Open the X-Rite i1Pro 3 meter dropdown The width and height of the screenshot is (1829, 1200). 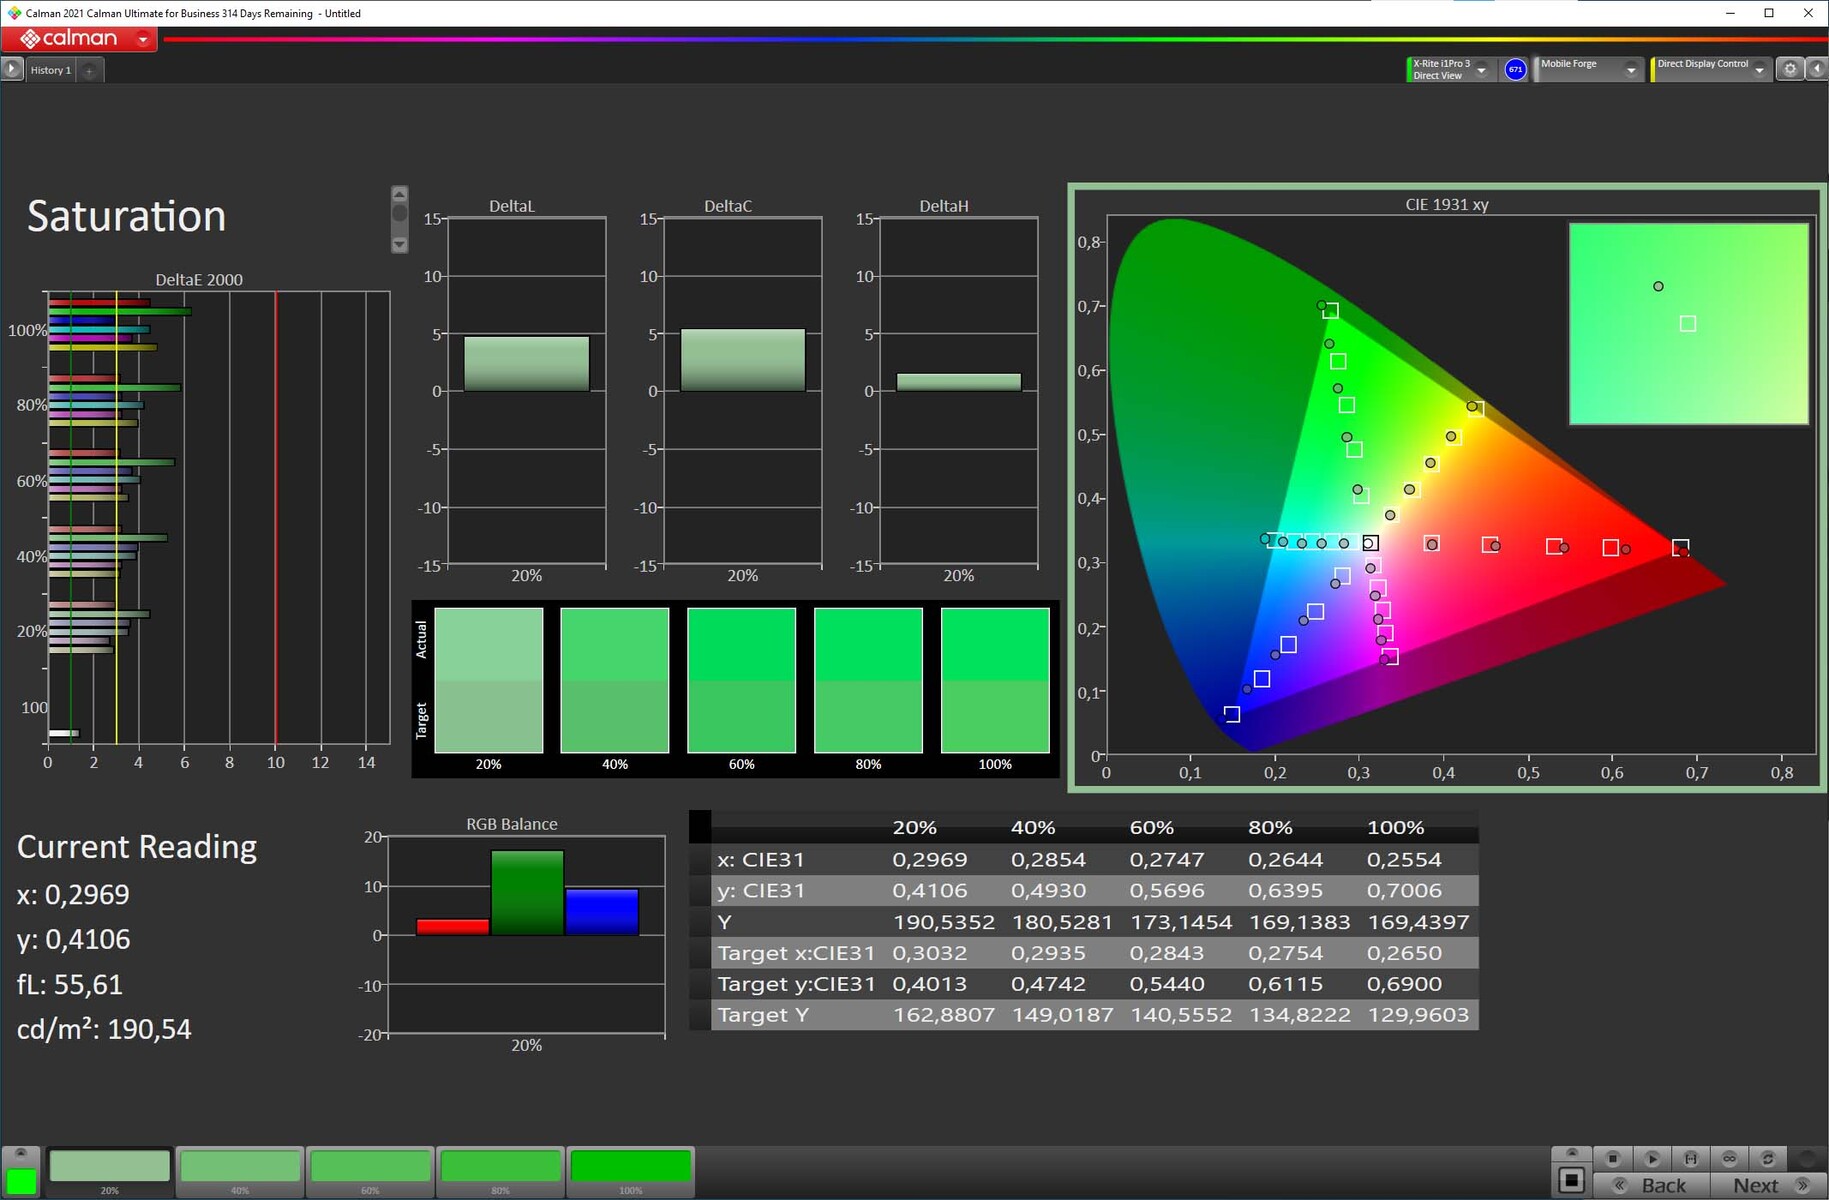[1481, 70]
